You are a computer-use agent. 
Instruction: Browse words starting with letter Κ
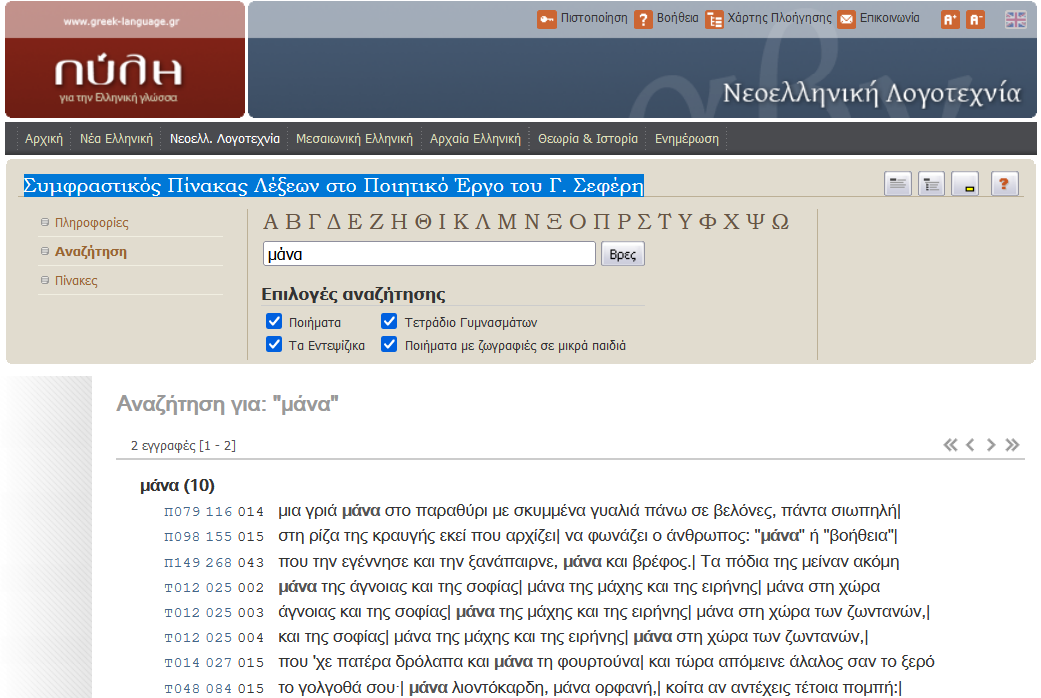coord(461,221)
